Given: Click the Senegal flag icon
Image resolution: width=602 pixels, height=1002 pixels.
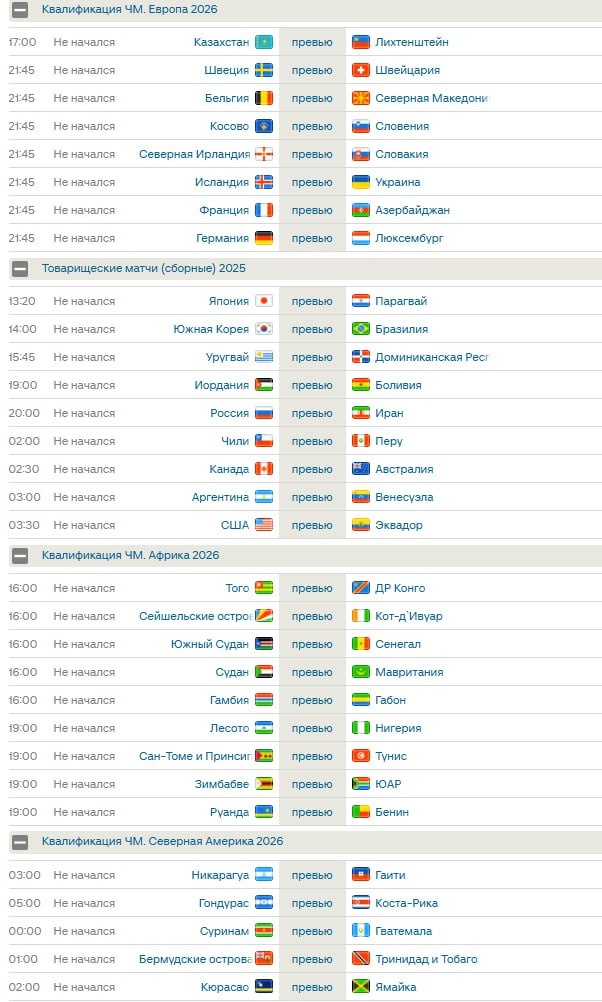Looking at the screenshot, I should 361,644.
